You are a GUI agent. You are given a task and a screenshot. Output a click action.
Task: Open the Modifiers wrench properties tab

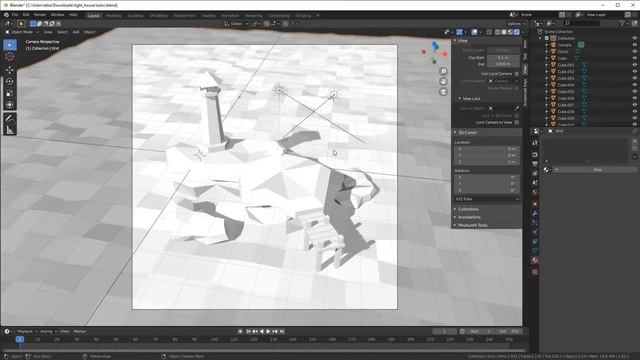(x=535, y=213)
